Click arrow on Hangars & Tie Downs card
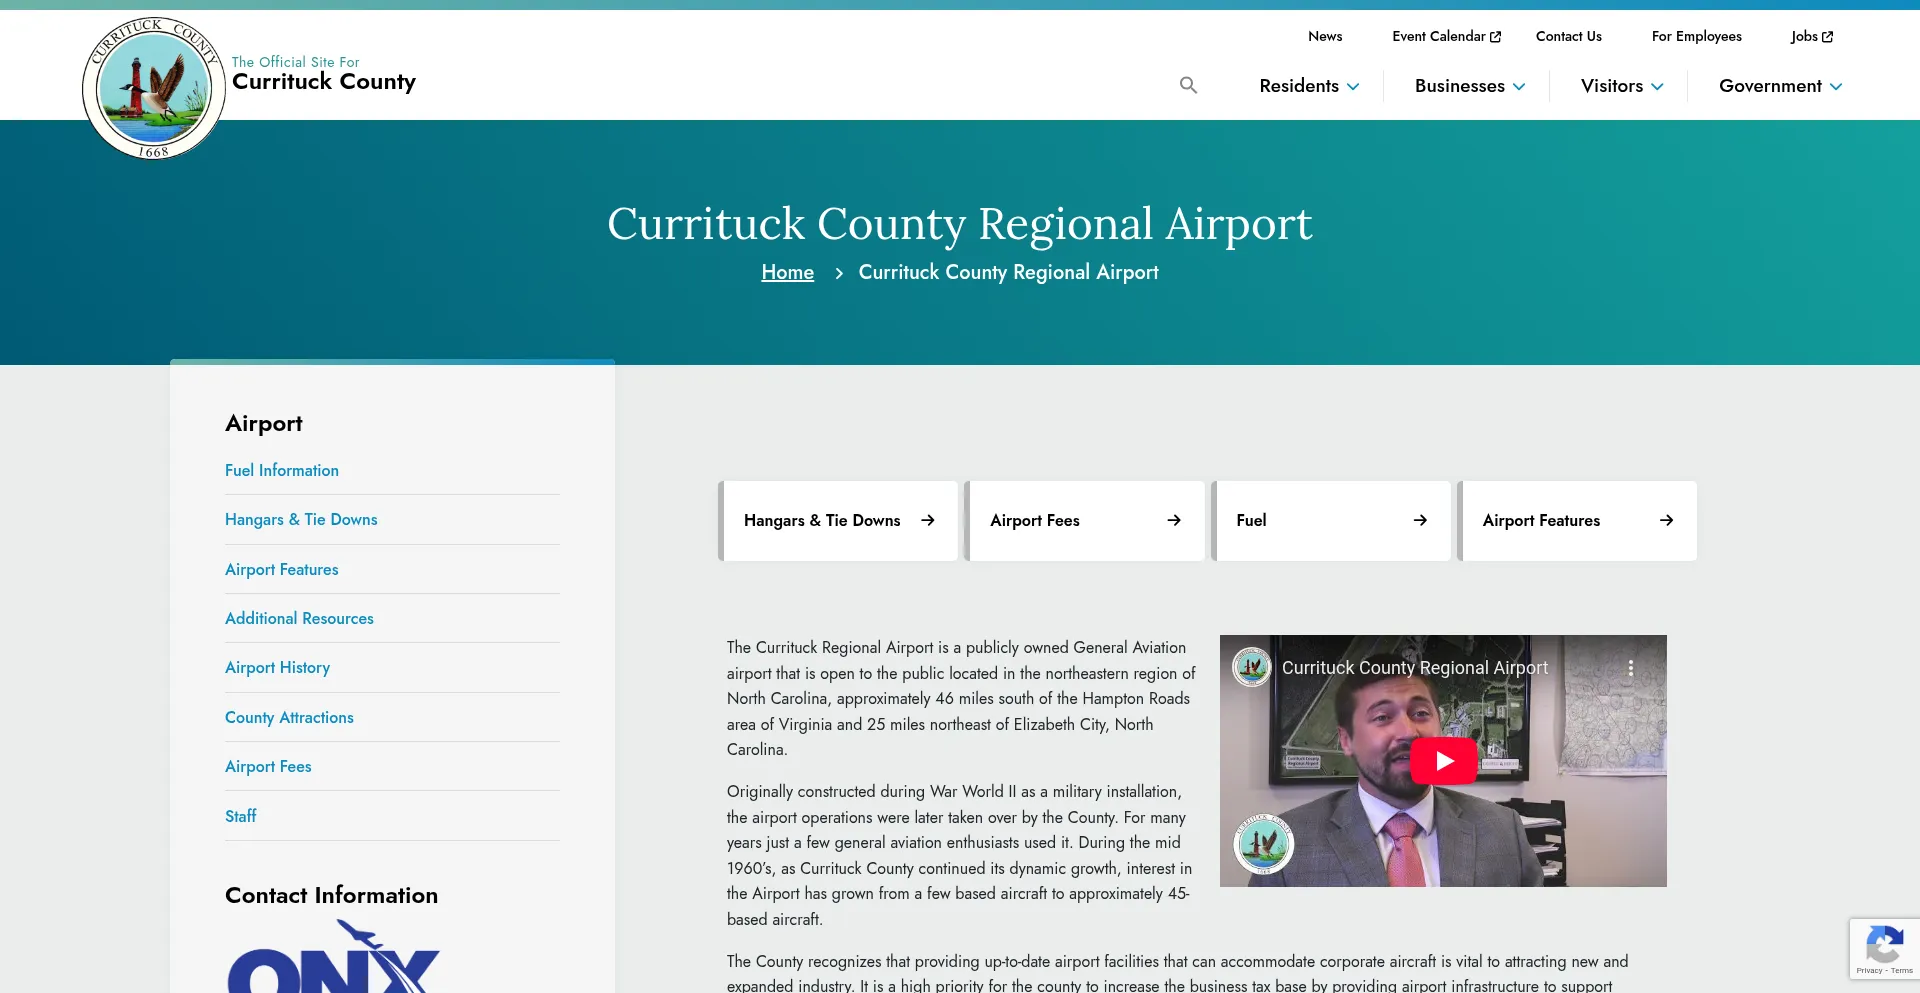Screen dimensions: 1920x993 pyautogui.click(x=928, y=520)
